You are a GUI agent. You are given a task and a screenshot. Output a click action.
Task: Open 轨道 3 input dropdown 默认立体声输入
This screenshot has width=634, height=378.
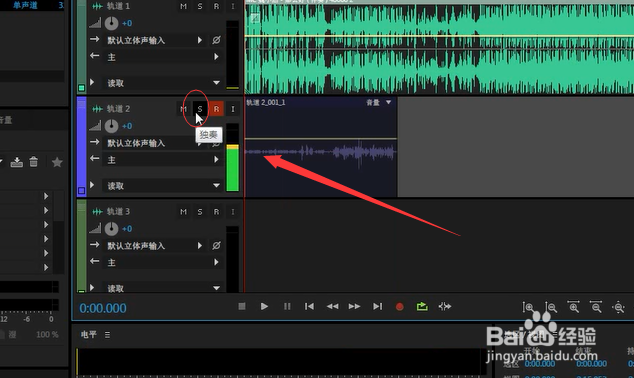coord(154,246)
